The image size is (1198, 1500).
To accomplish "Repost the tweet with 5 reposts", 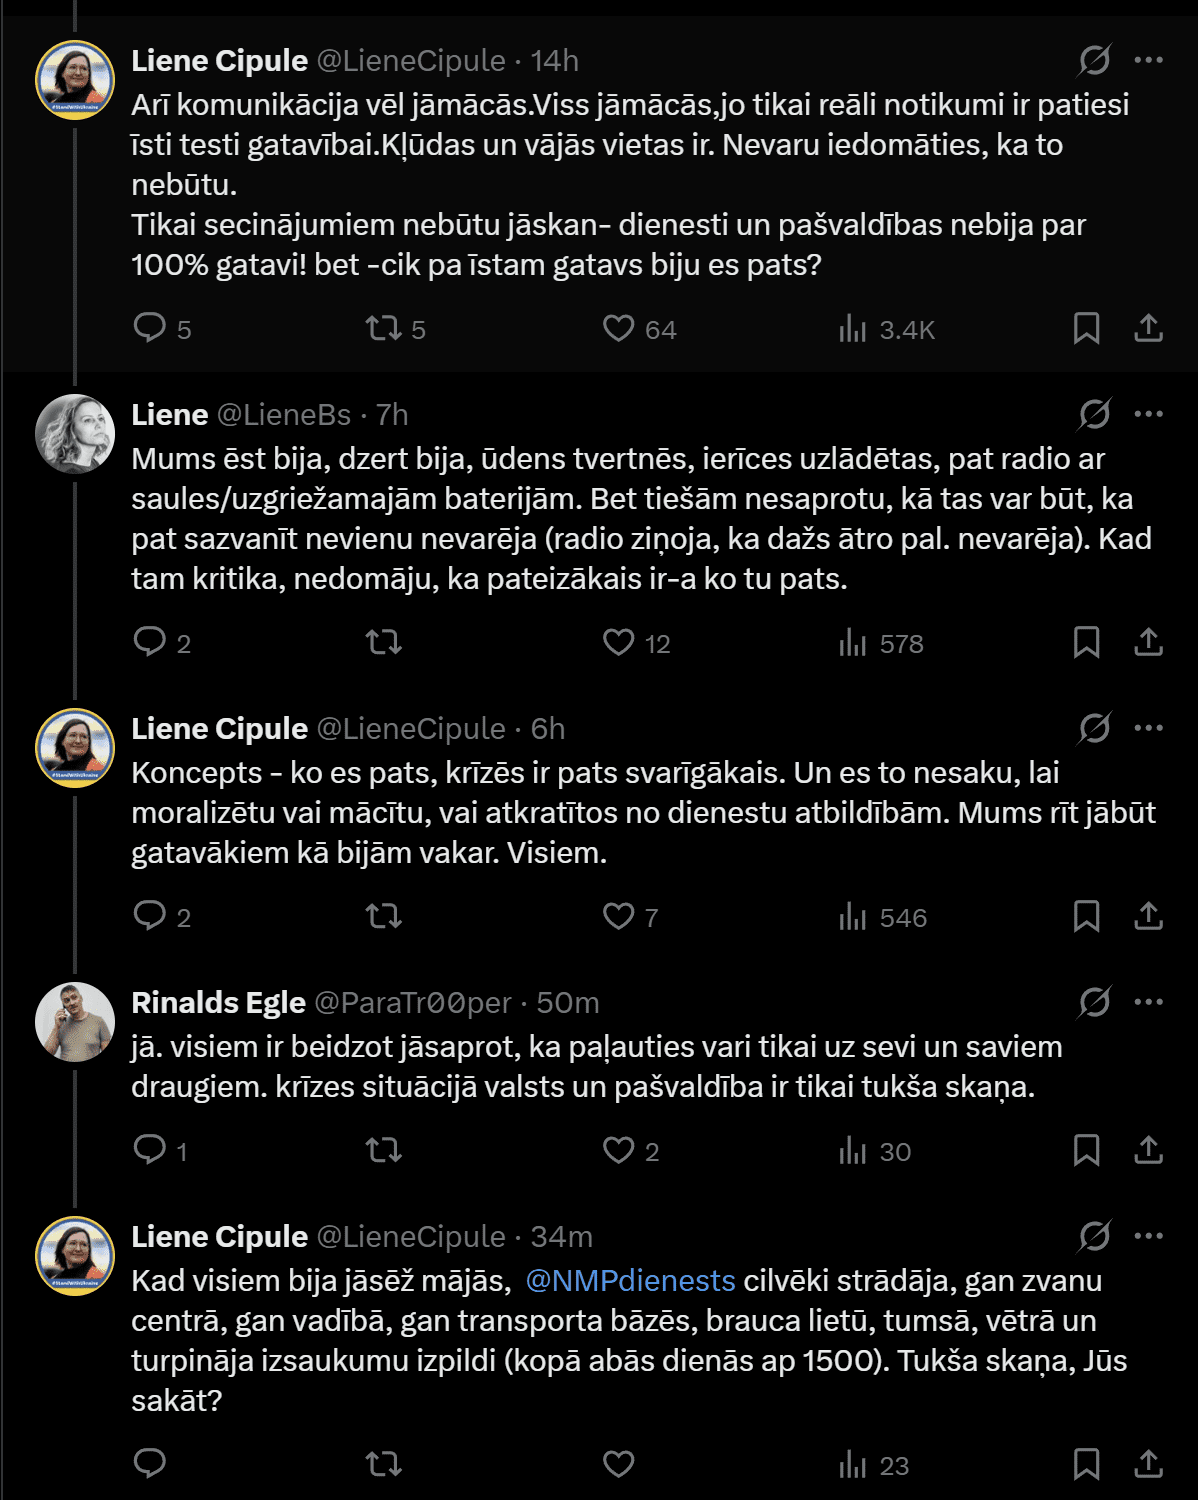I will click(395, 329).
